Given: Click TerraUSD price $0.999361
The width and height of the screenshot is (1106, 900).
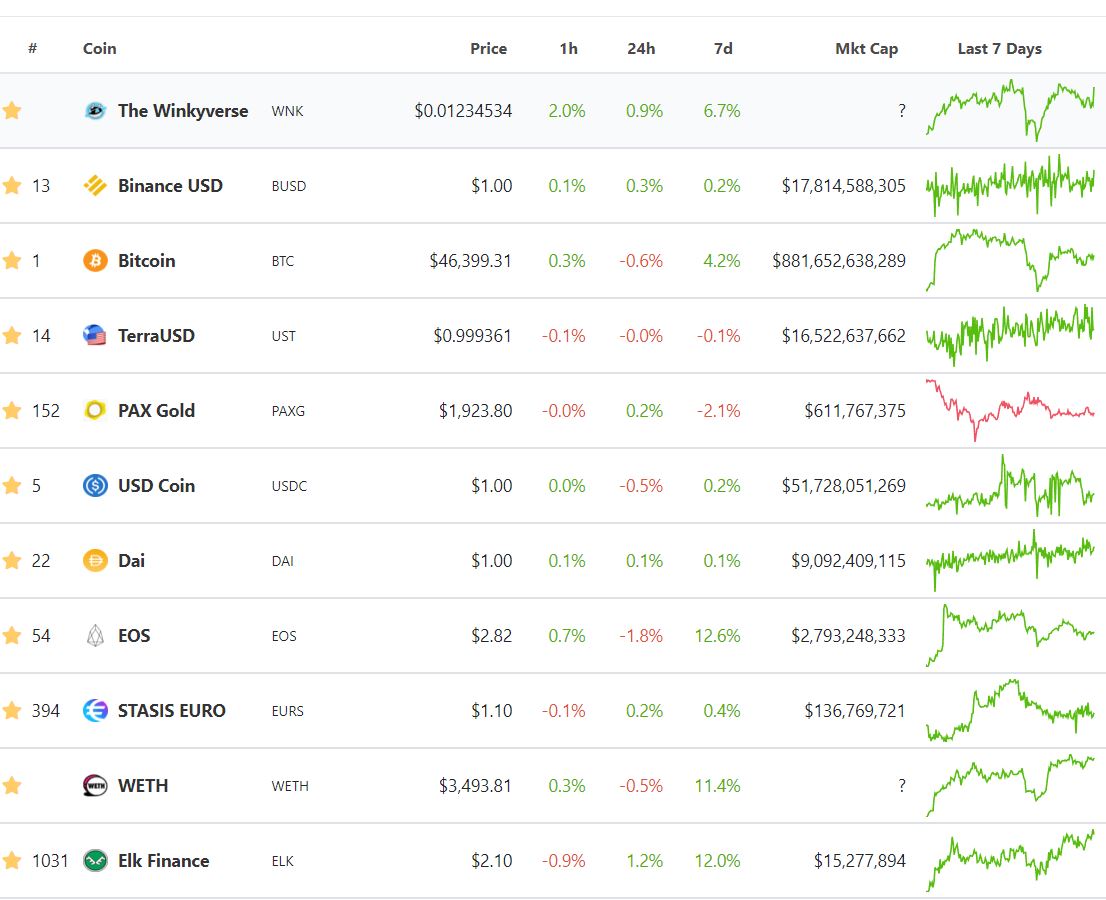Looking at the screenshot, I should pos(473,336).
